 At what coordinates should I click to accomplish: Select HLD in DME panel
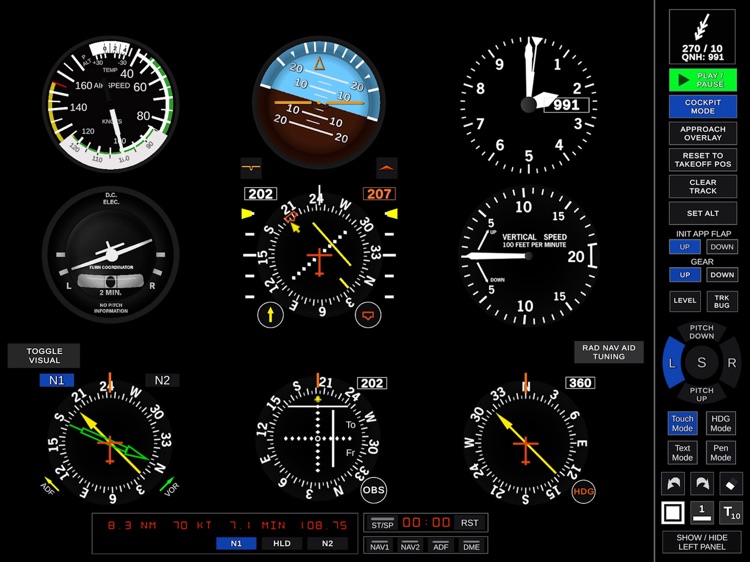(x=282, y=543)
